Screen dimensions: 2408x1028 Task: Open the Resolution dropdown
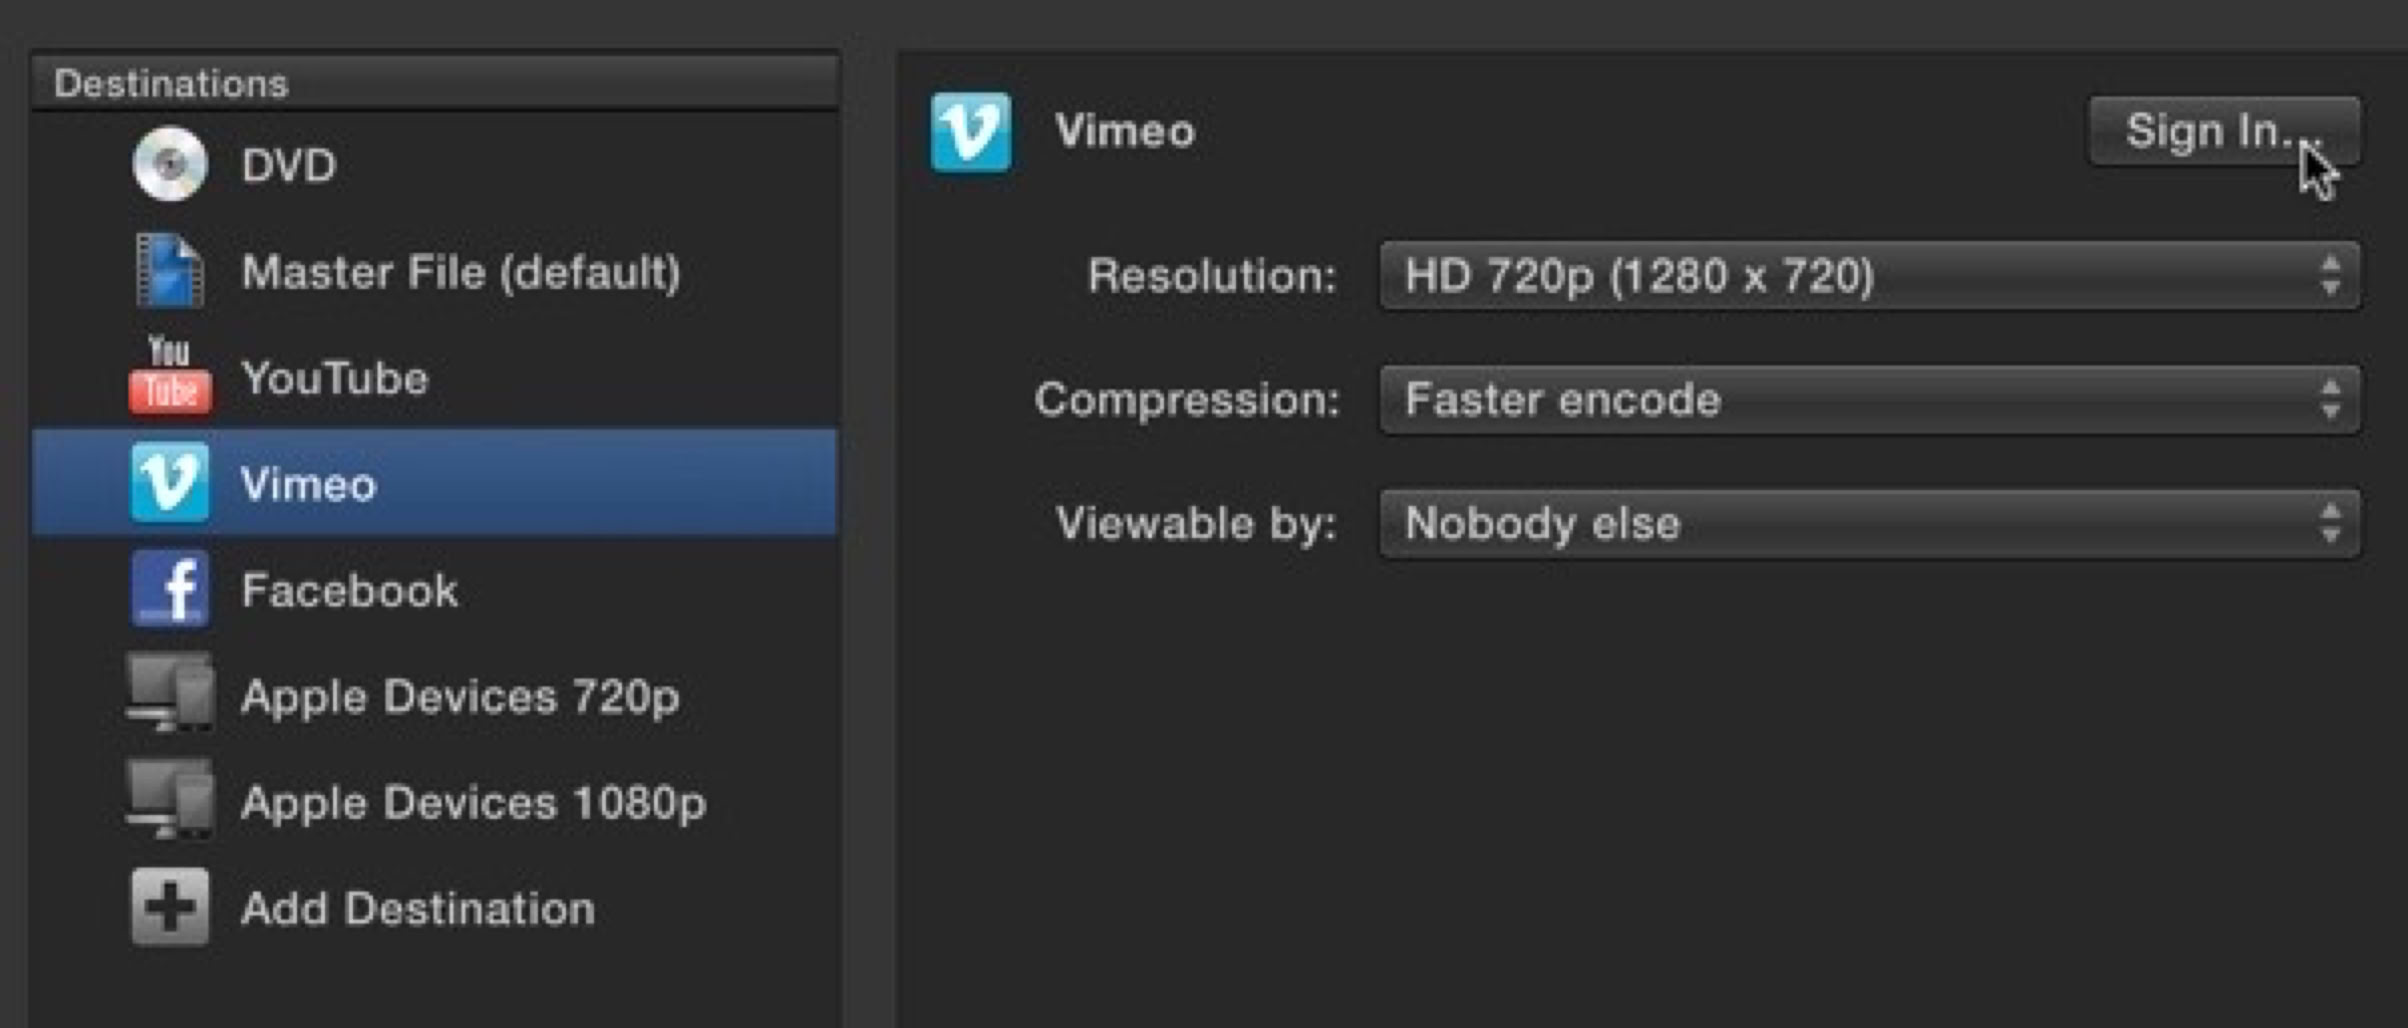click(x=1868, y=276)
